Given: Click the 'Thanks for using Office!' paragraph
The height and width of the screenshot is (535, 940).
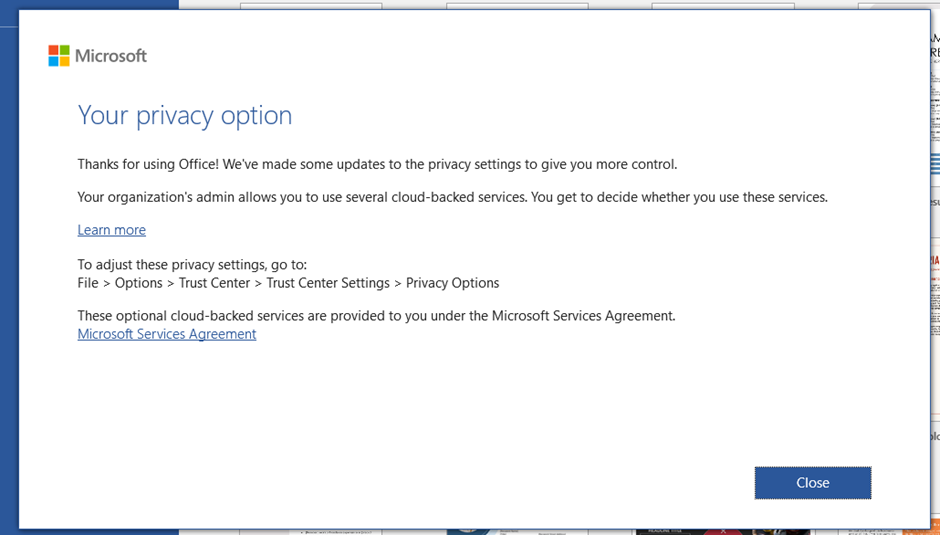Looking at the screenshot, I should 377,164.
